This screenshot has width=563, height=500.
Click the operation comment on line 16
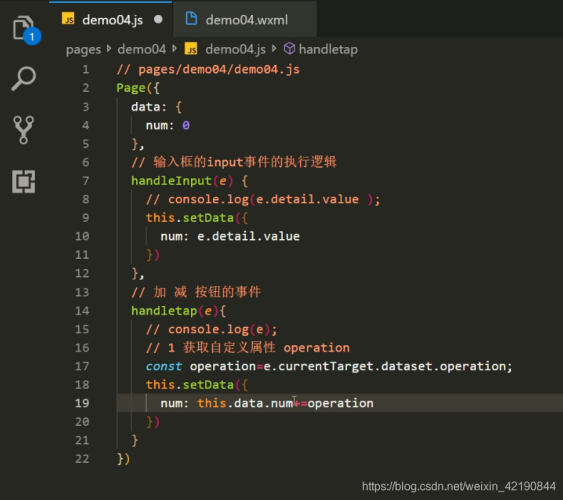coord(248,348)
